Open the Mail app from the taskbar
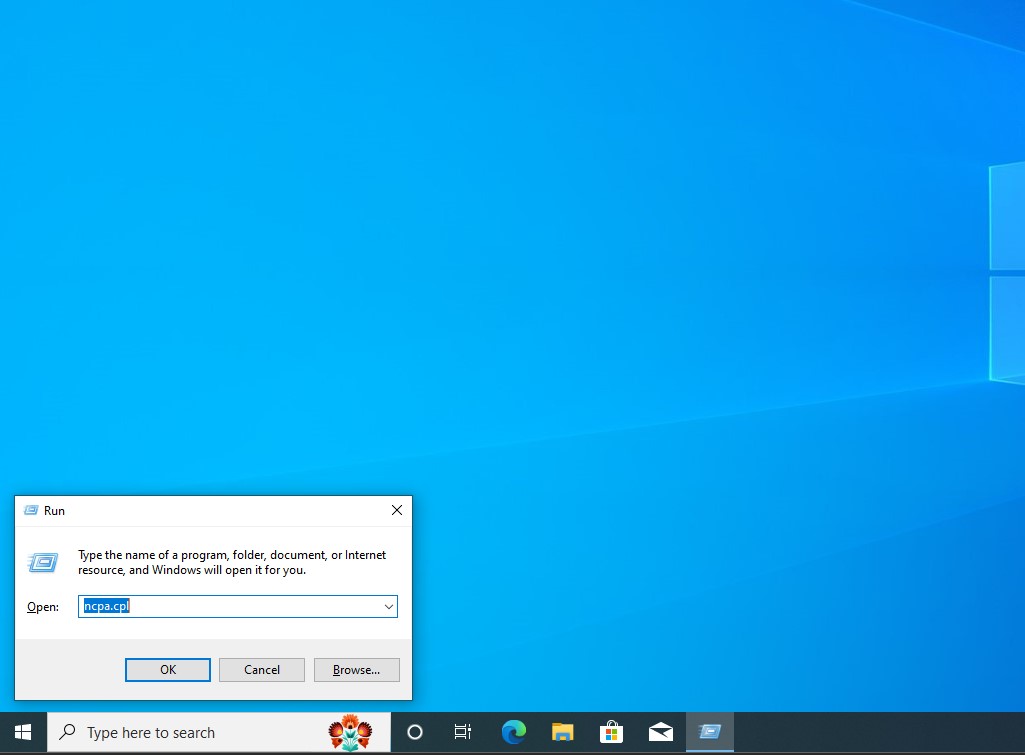1025x755 pixels. (x=660, y=732)
